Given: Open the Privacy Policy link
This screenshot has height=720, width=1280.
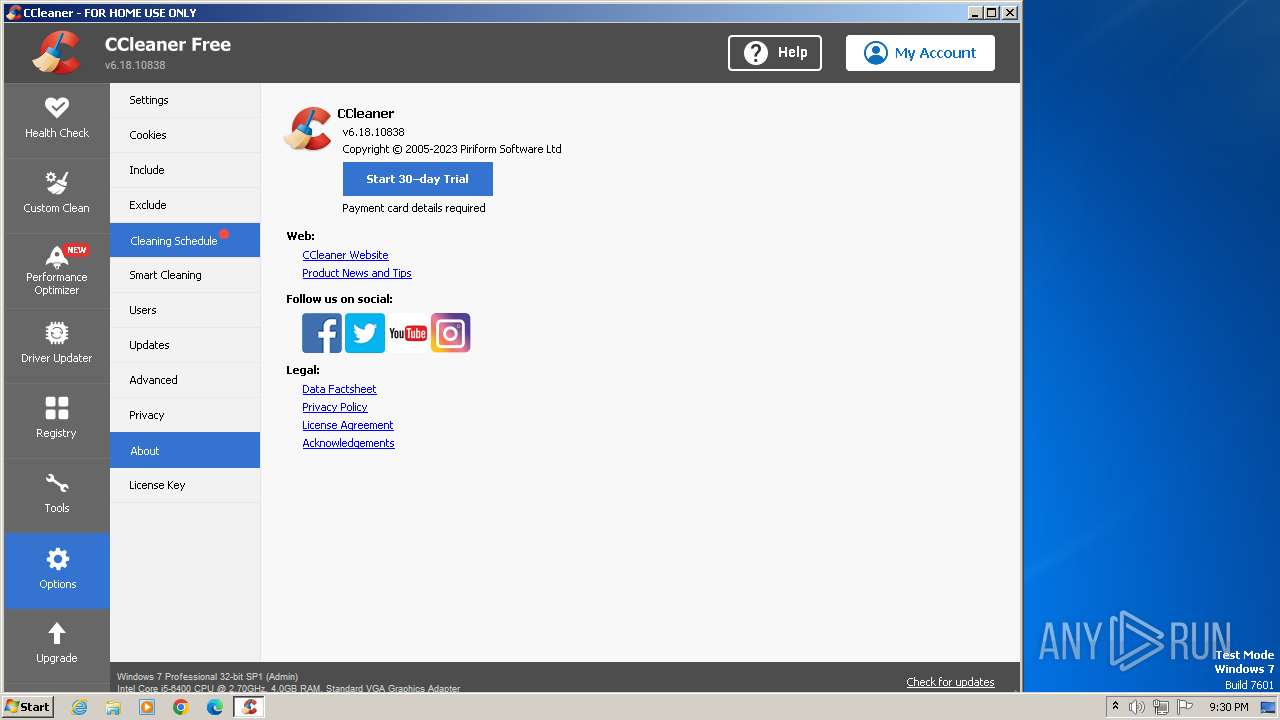Looking at the screenshot, I should tap(335, 407).
